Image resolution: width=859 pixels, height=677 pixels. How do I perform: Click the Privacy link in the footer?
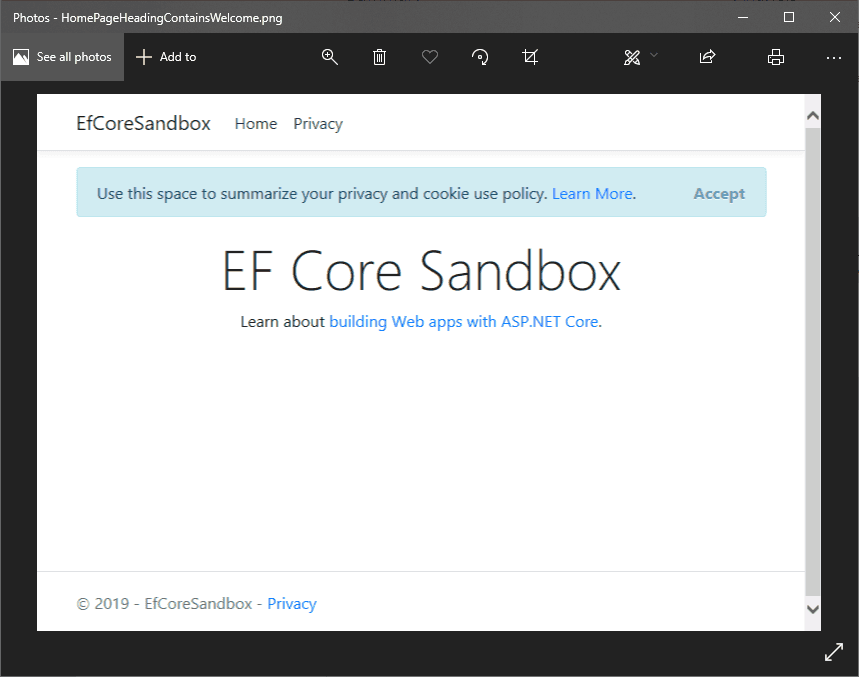point(292,604)
